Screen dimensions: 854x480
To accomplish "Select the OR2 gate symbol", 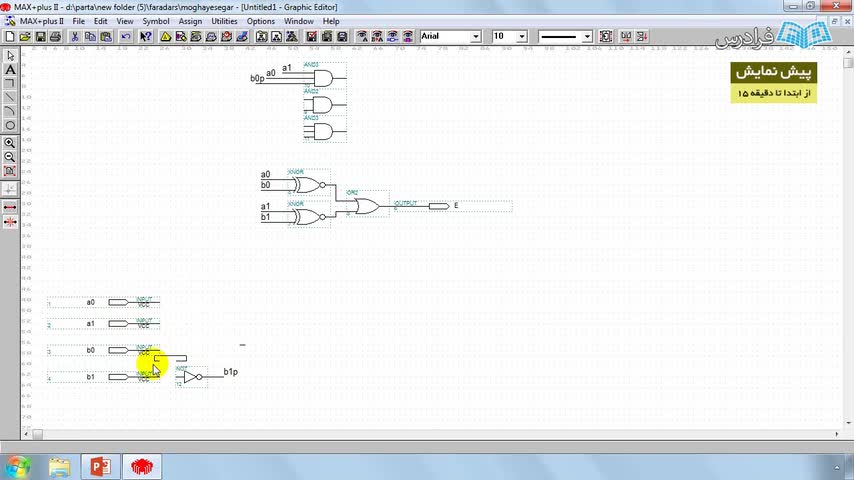I will pyautogui.click(x=368, y=206).
